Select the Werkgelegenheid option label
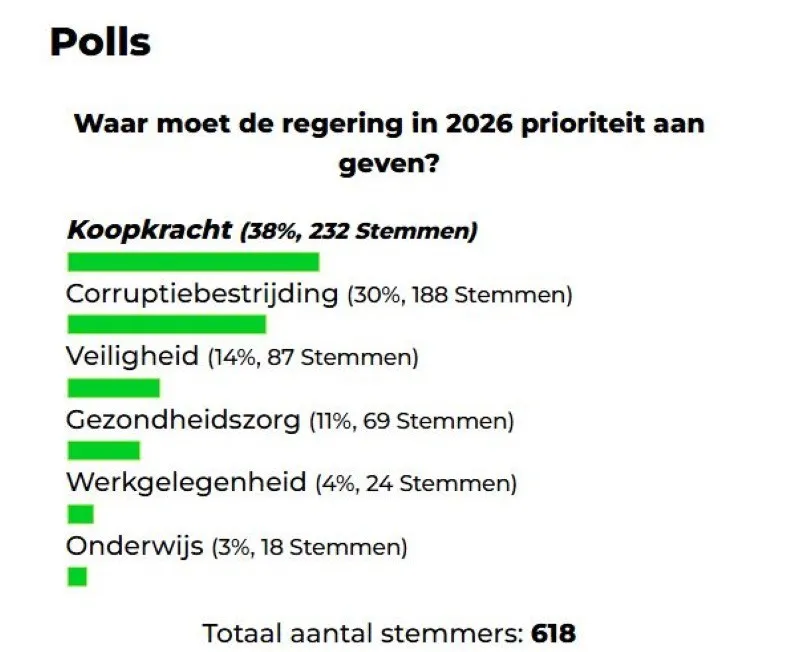Screen dimensions: 810x652 point(186,483)
